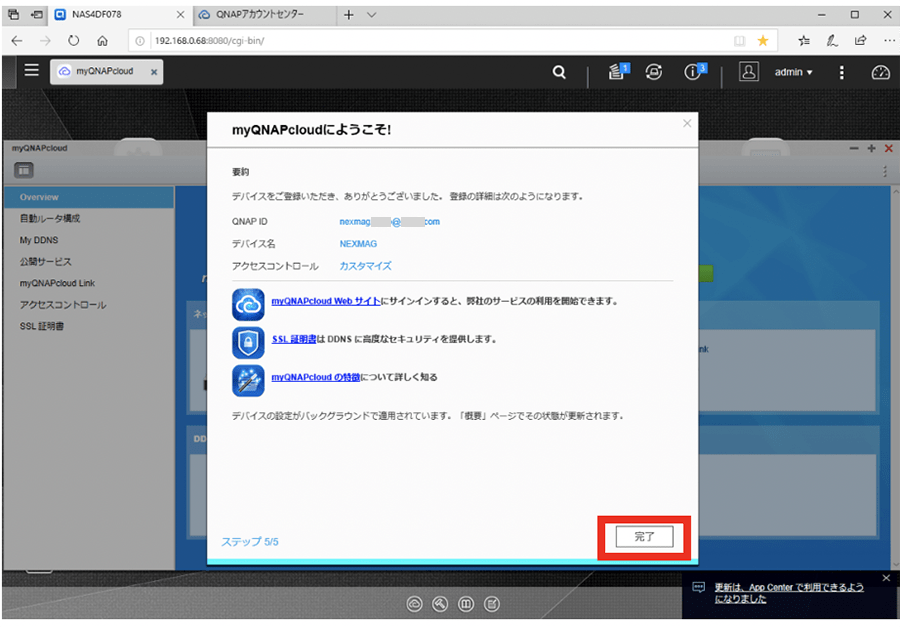Click the third desktop dock icon at bottom
900x627 pixels.
click(466, 604)
